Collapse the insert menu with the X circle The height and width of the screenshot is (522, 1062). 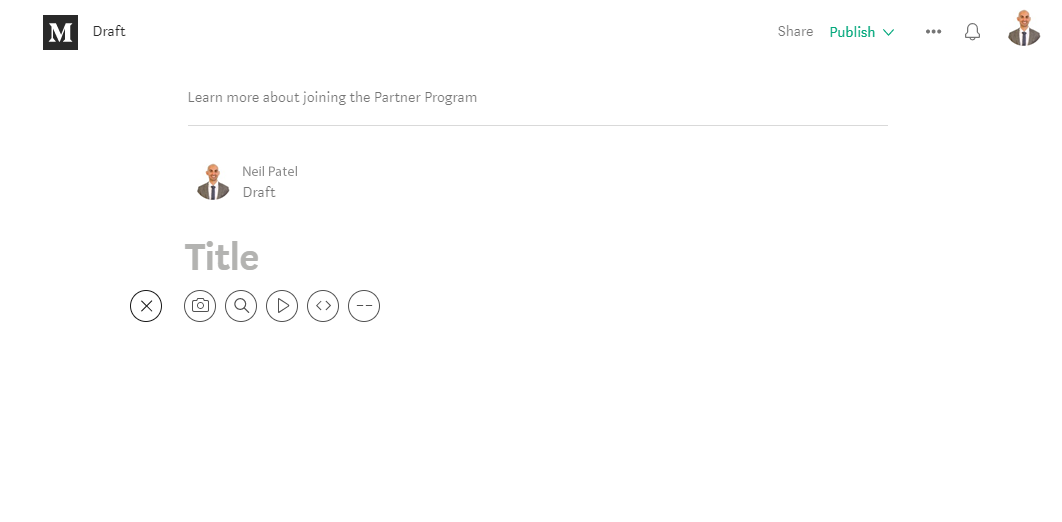point(146,306)
